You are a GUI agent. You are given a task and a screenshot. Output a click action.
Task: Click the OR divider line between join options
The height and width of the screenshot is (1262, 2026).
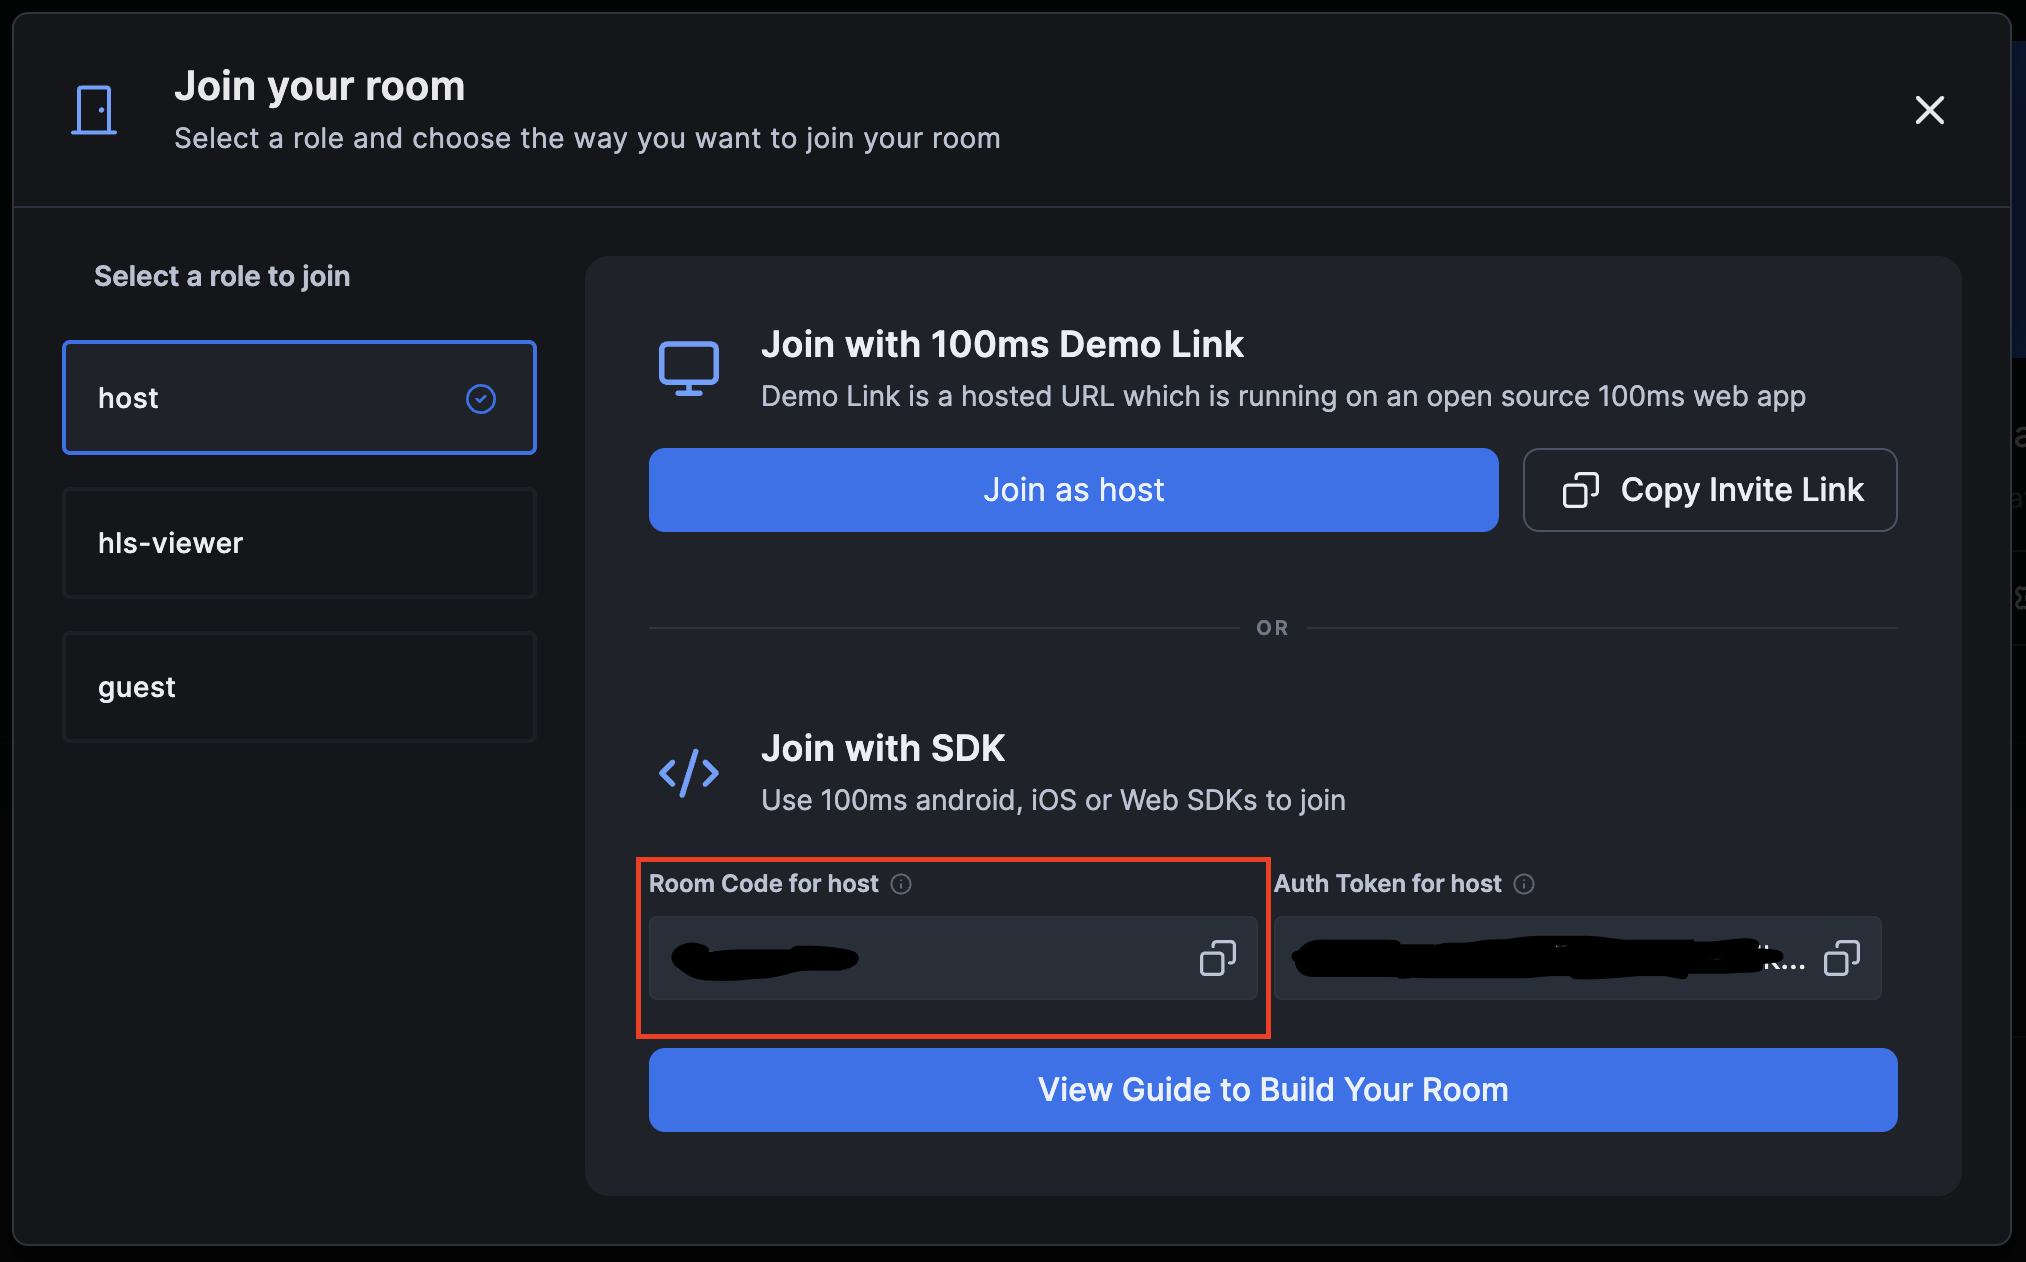[x=1272, y=628]
